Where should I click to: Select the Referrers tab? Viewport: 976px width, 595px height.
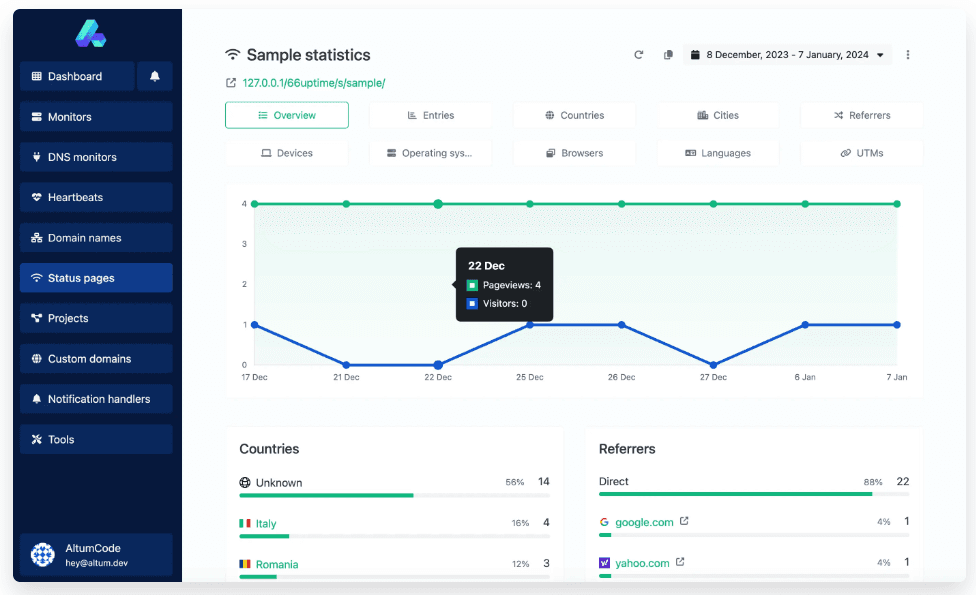861,115
